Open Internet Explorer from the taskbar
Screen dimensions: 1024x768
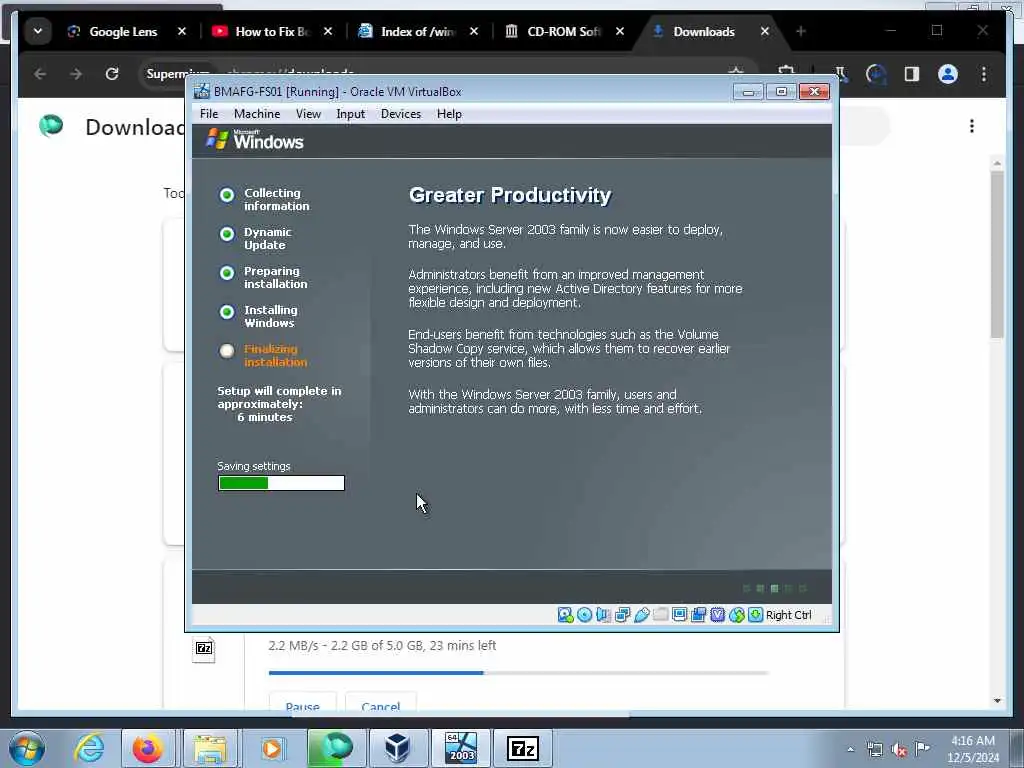pos(89,748)
